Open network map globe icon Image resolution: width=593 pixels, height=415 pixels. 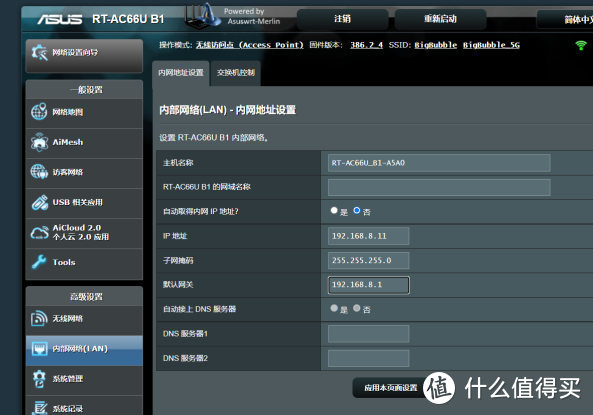(39, 112)
